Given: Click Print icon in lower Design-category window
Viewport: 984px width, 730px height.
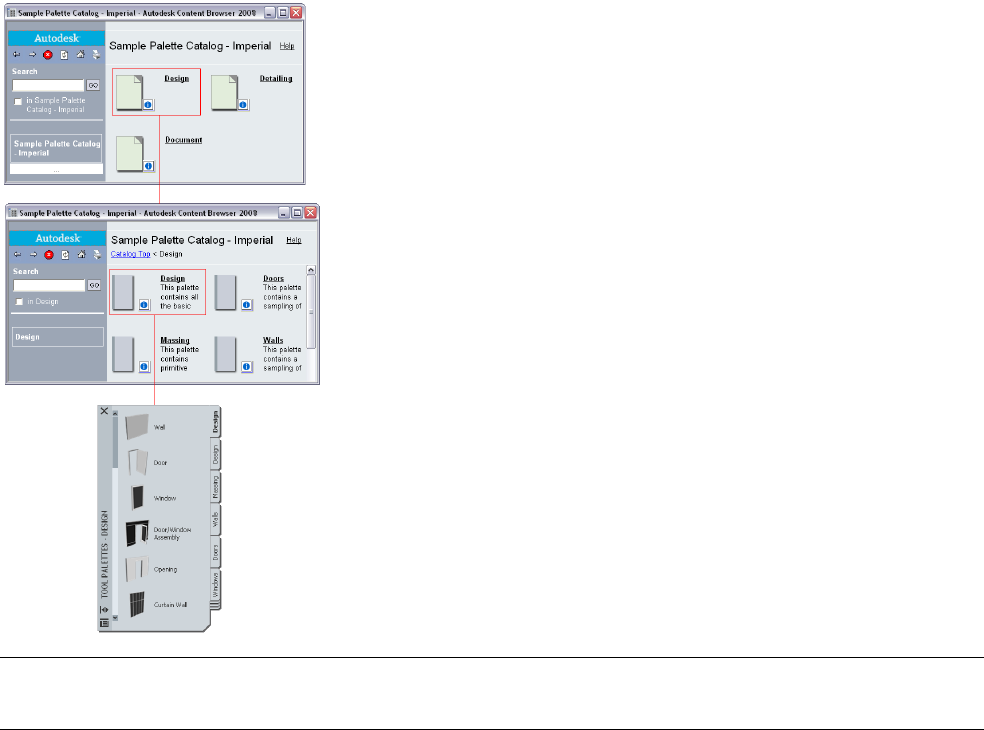Looking at the screenshot, I should tap(97, 254).
